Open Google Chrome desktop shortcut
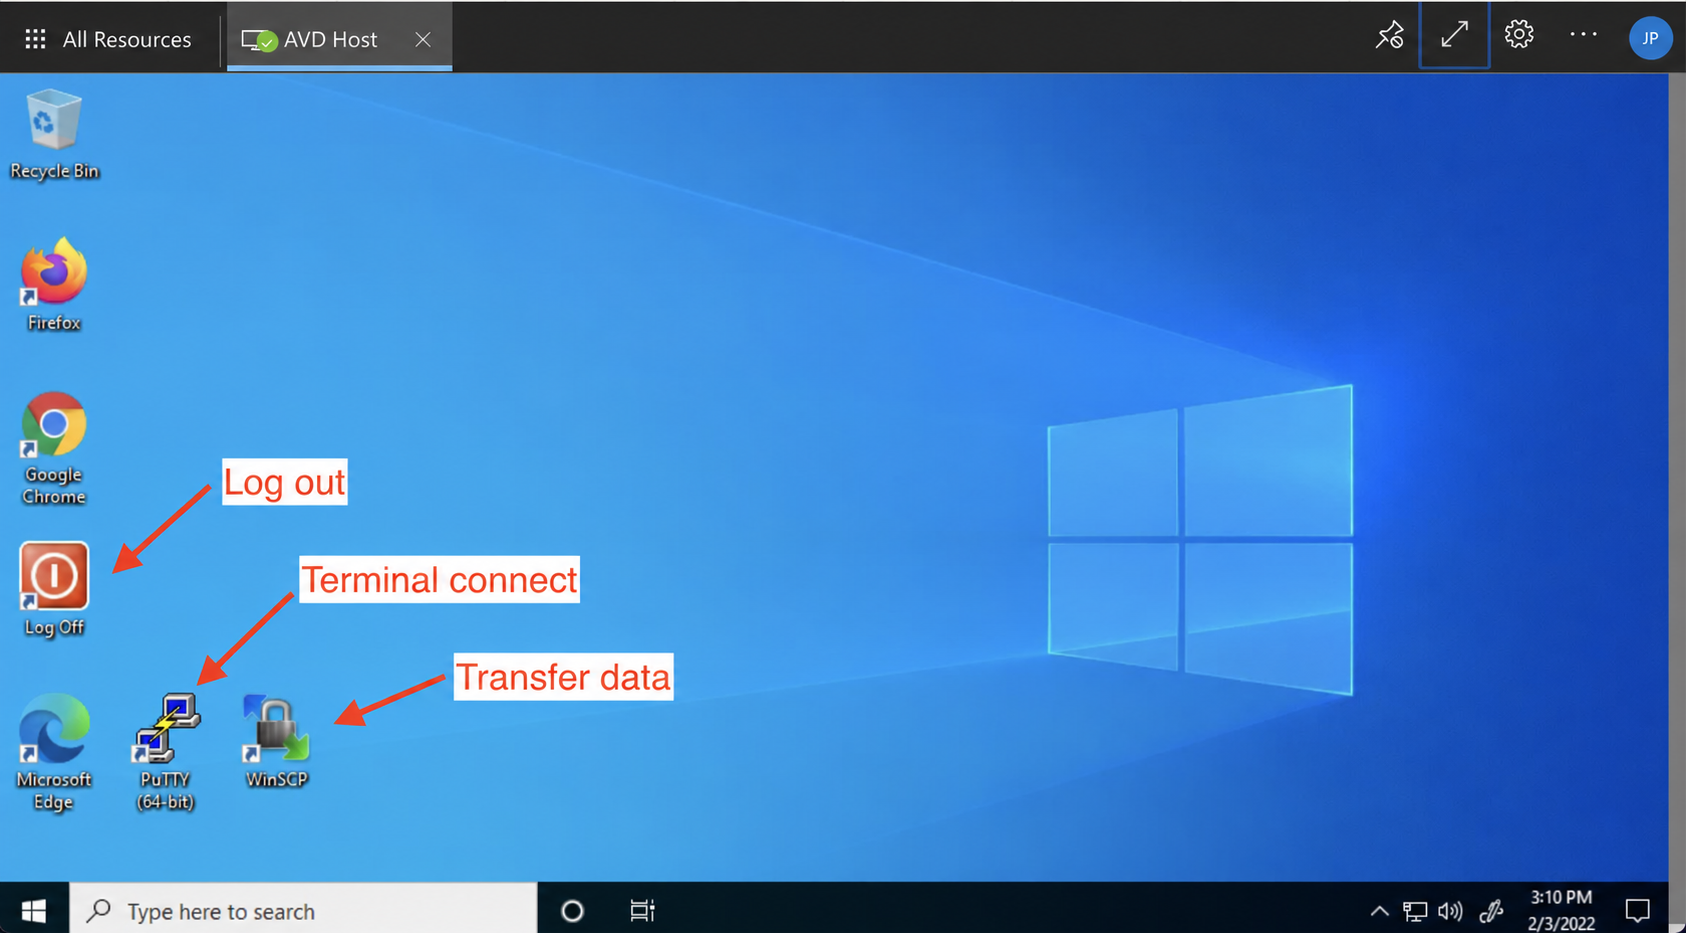The height and width of the screenshot is (933, 1686). tap(54, 448)
